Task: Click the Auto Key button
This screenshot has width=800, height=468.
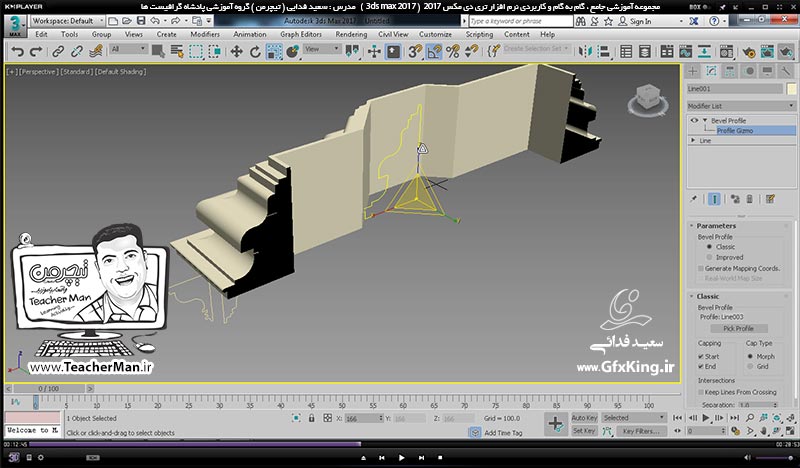Action: click(x=584, y=417)
